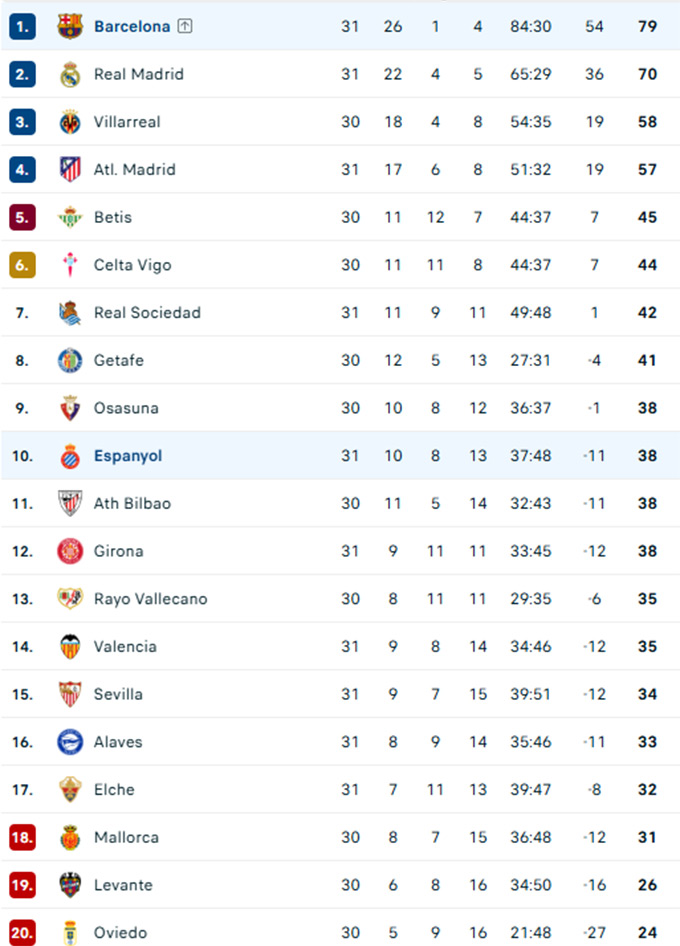Image resolution: width=680 pixels, height=946 pixels.
Task: Click the Valencia bat crest icon
Action: click(x=70, y=646)
